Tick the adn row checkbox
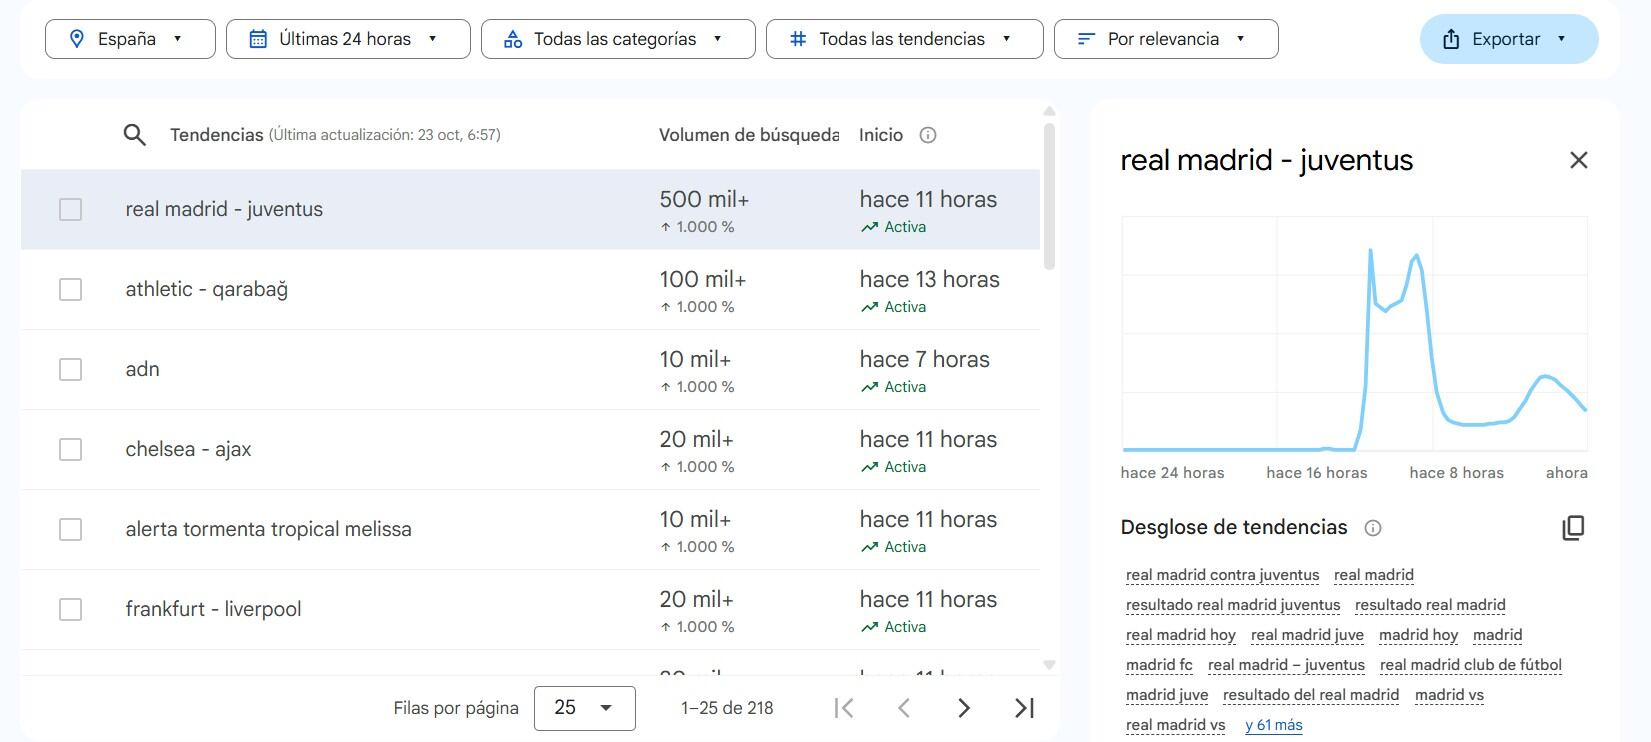This screenshot has width=1651, height=742. pos(70,369)
